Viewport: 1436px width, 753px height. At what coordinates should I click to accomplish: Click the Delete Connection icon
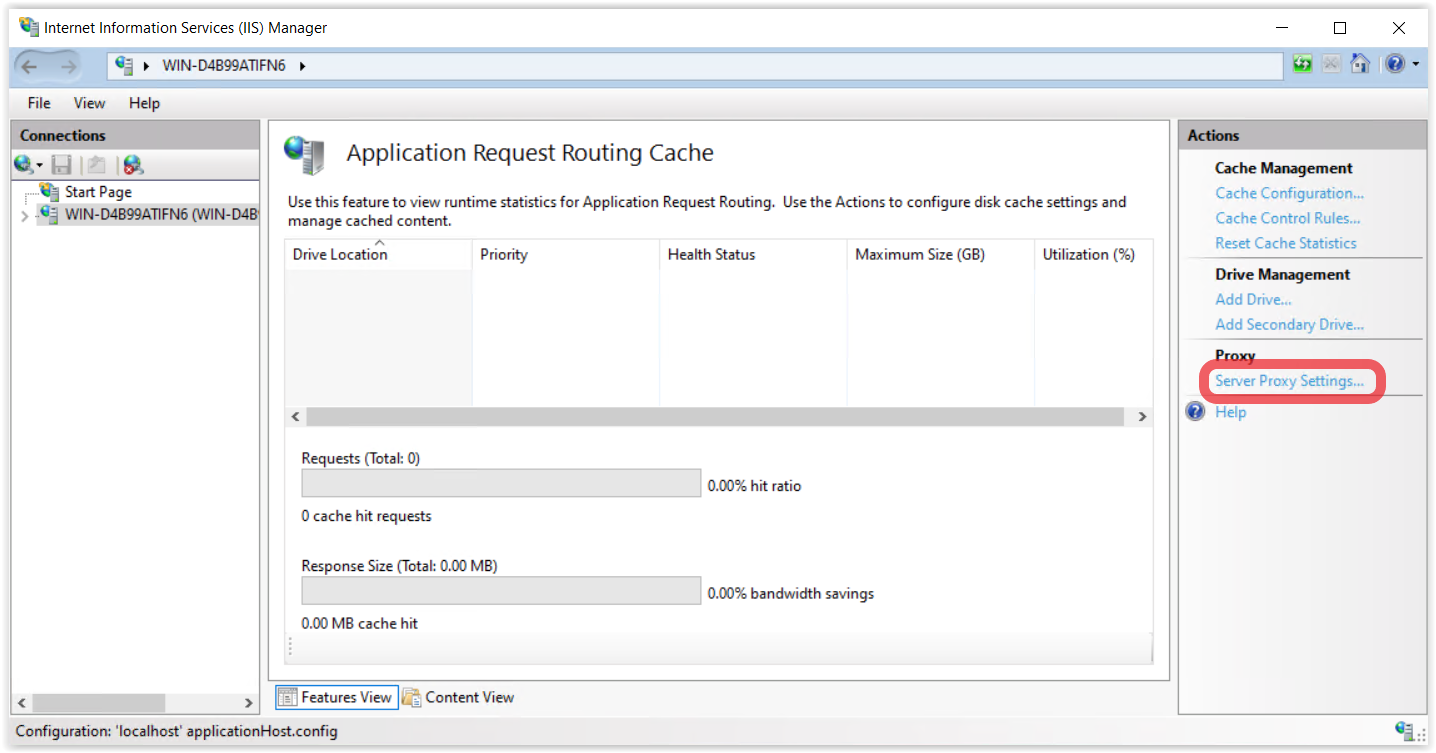pos(133,165)
